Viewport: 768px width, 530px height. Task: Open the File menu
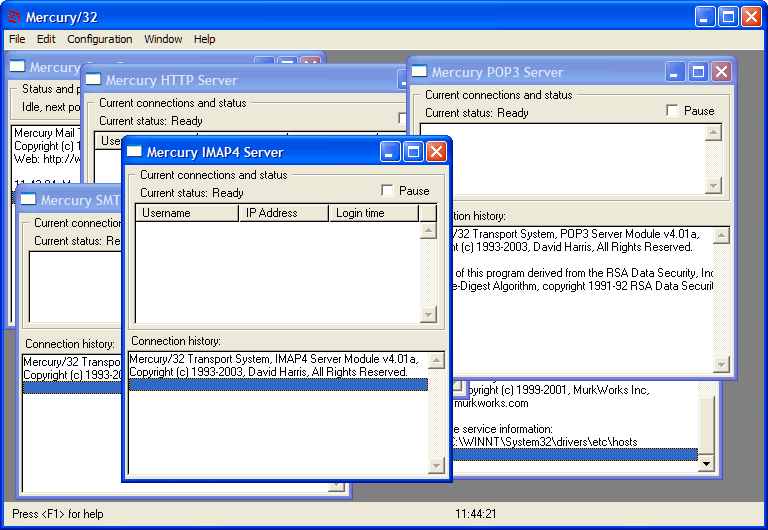pyautogui.click(x=17, y=39)
